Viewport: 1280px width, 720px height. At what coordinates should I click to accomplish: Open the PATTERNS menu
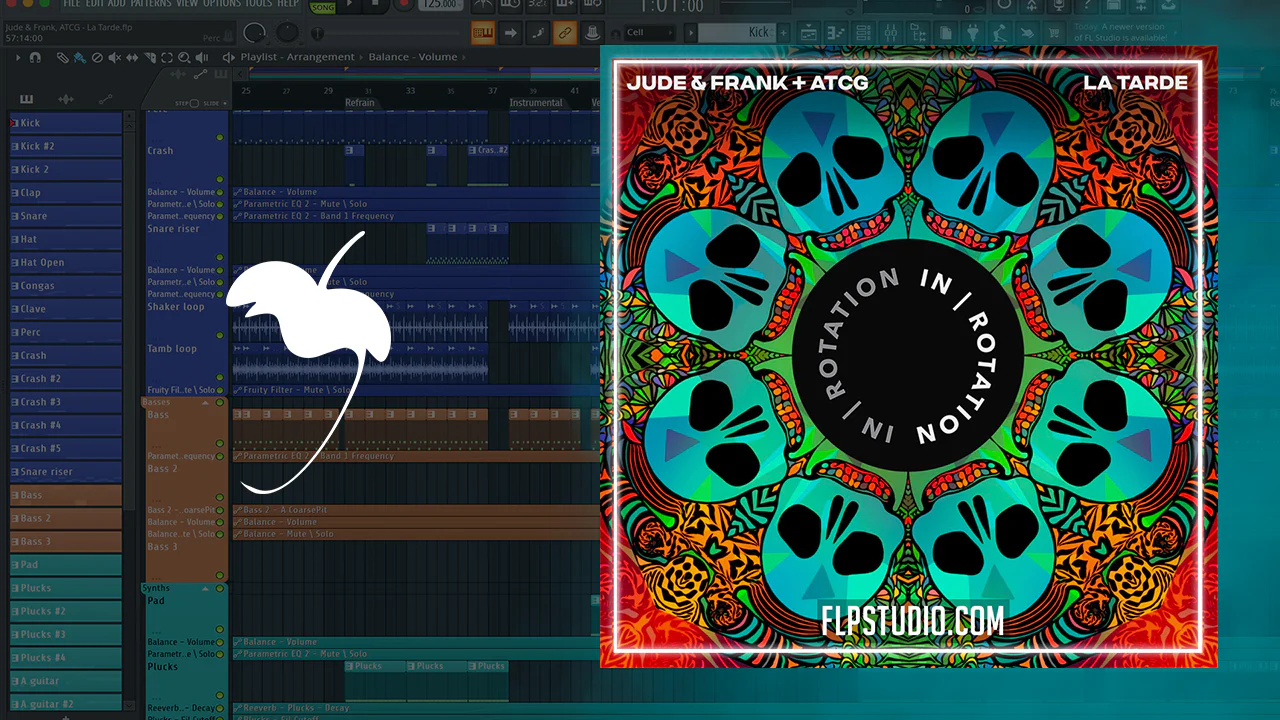pyautogui.click(x=151, y=4)
